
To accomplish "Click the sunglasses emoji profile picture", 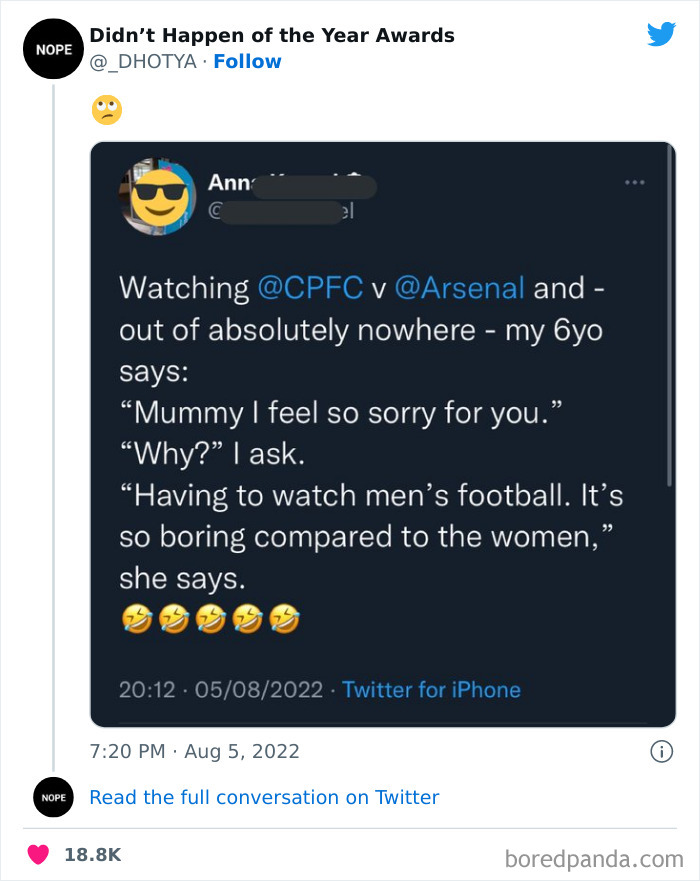I will coord(158,196).
